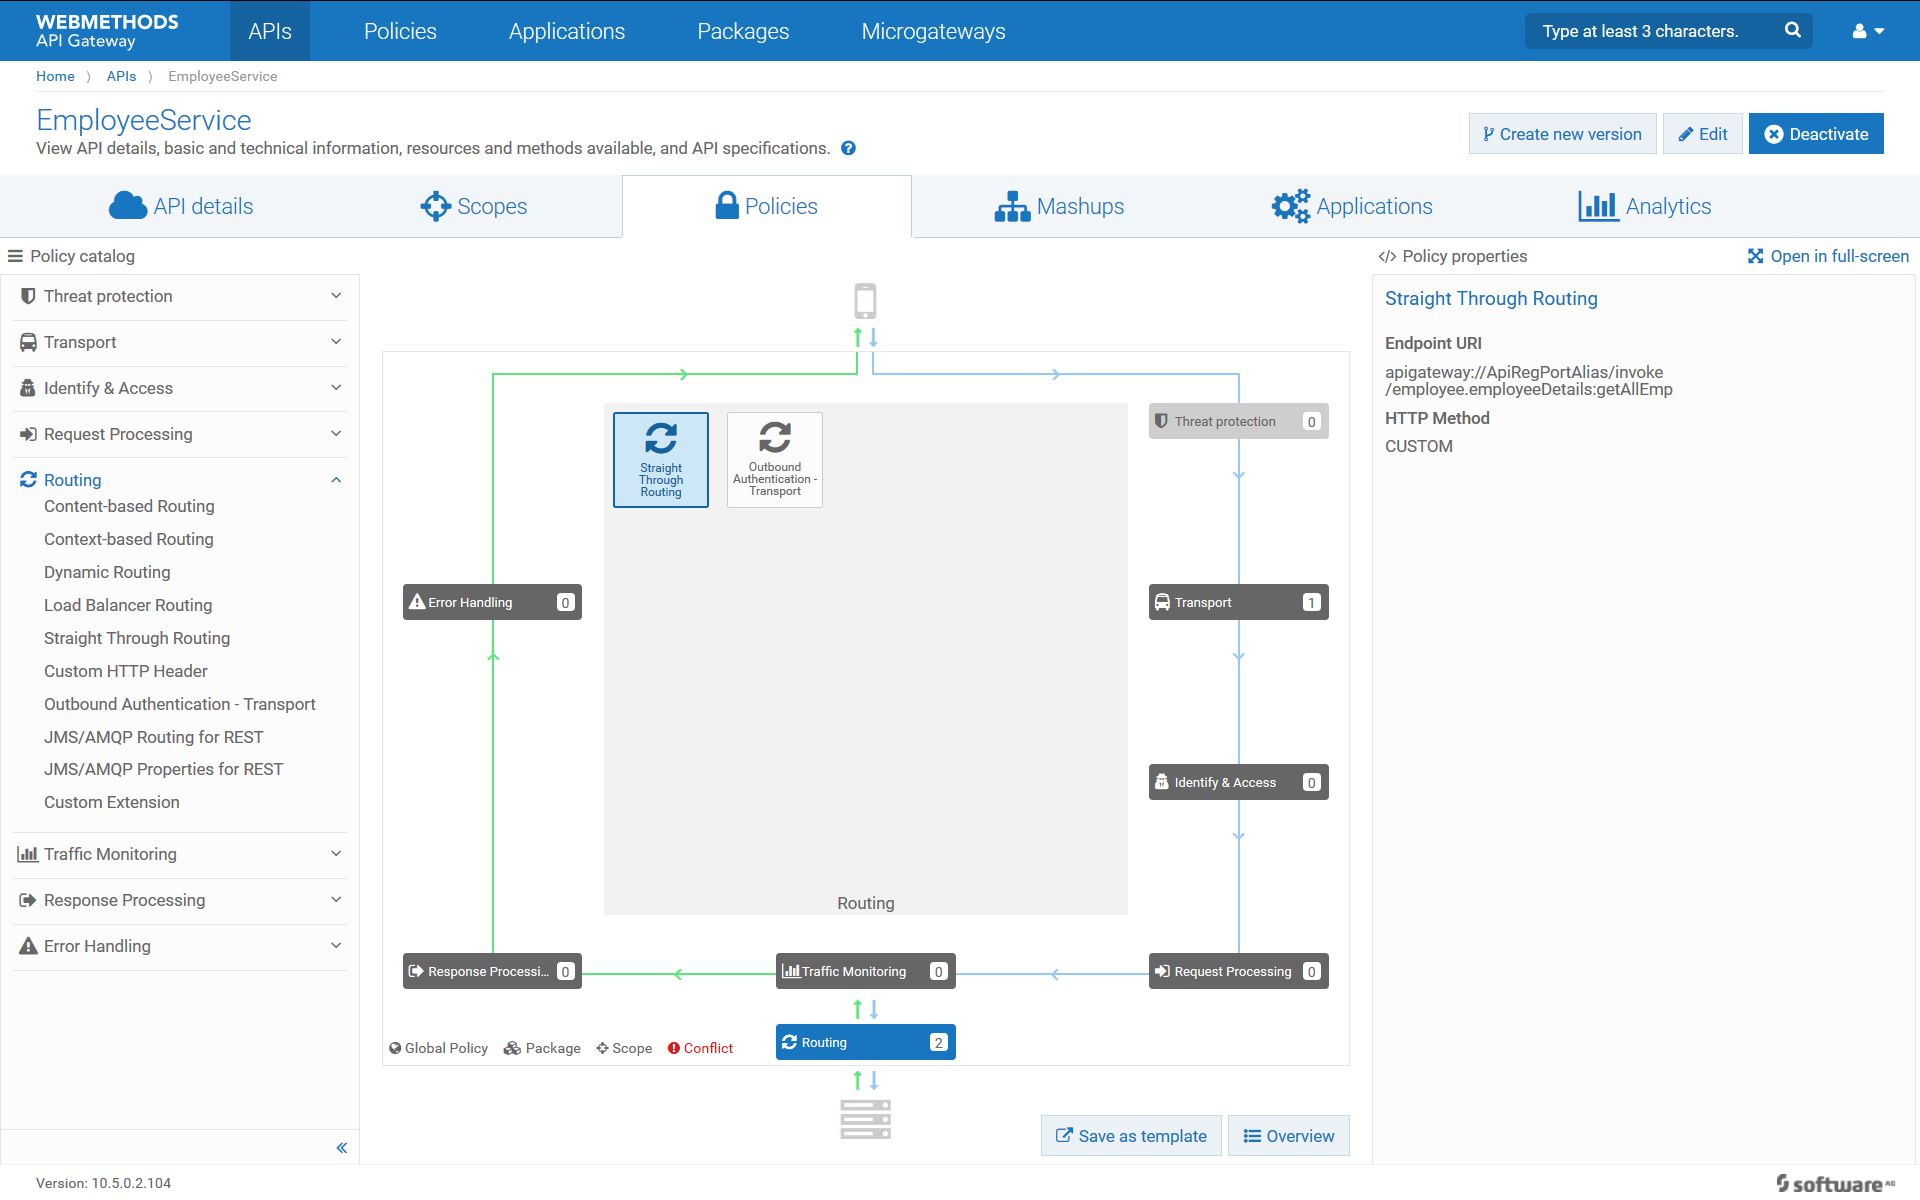Screen dimensions: 1920x1200
Task: Open the Microgateways menu
Action: pyautogui.click(x=933, y=31)
